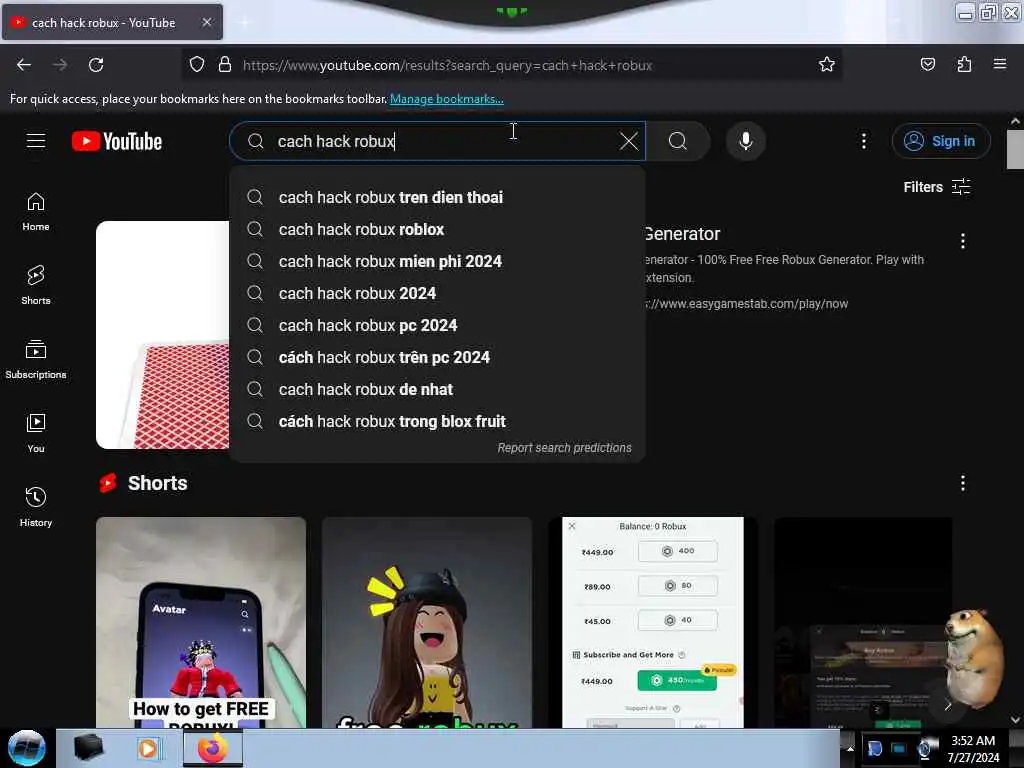Open the Pocket save icon
Image resolution: width=1024 pixels, height=768 pixels.
pyautogui.click(x=927, y=65)
